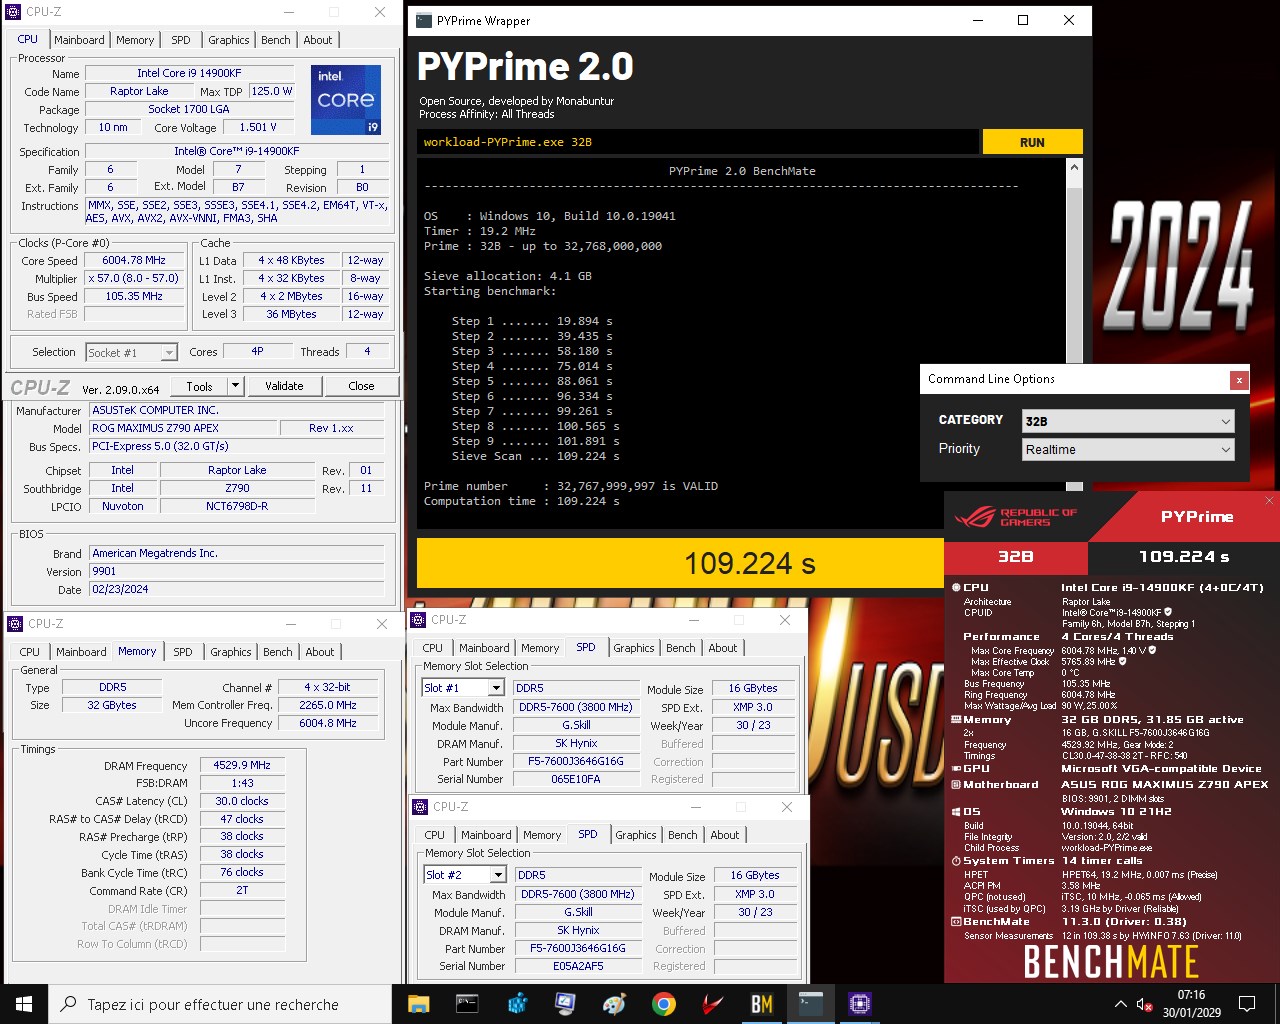Click the Slot #2 serial number E05A2AF5
Image resolution: width=1280 pixels, height=1024 pixels.
pos(578,966)
